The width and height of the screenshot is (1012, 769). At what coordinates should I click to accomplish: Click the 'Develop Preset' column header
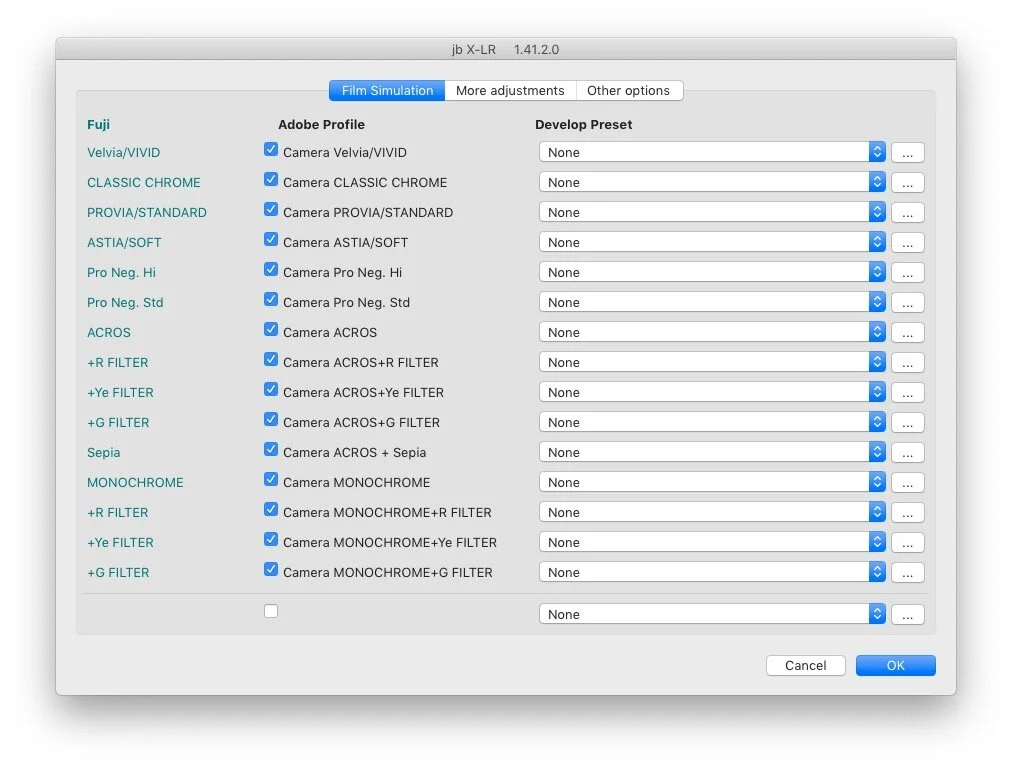pos(583,125)
